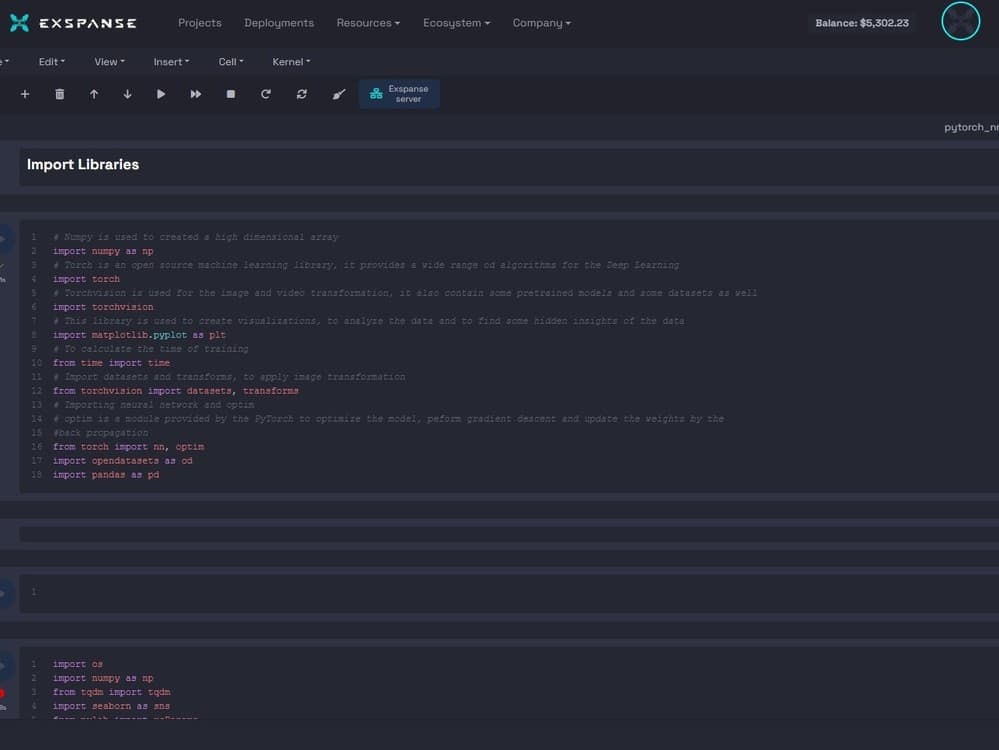The width and height of the screenshot is (999, 750).
Task: Click the refresh sync arrows icon
Action: [x=302, y=94]
